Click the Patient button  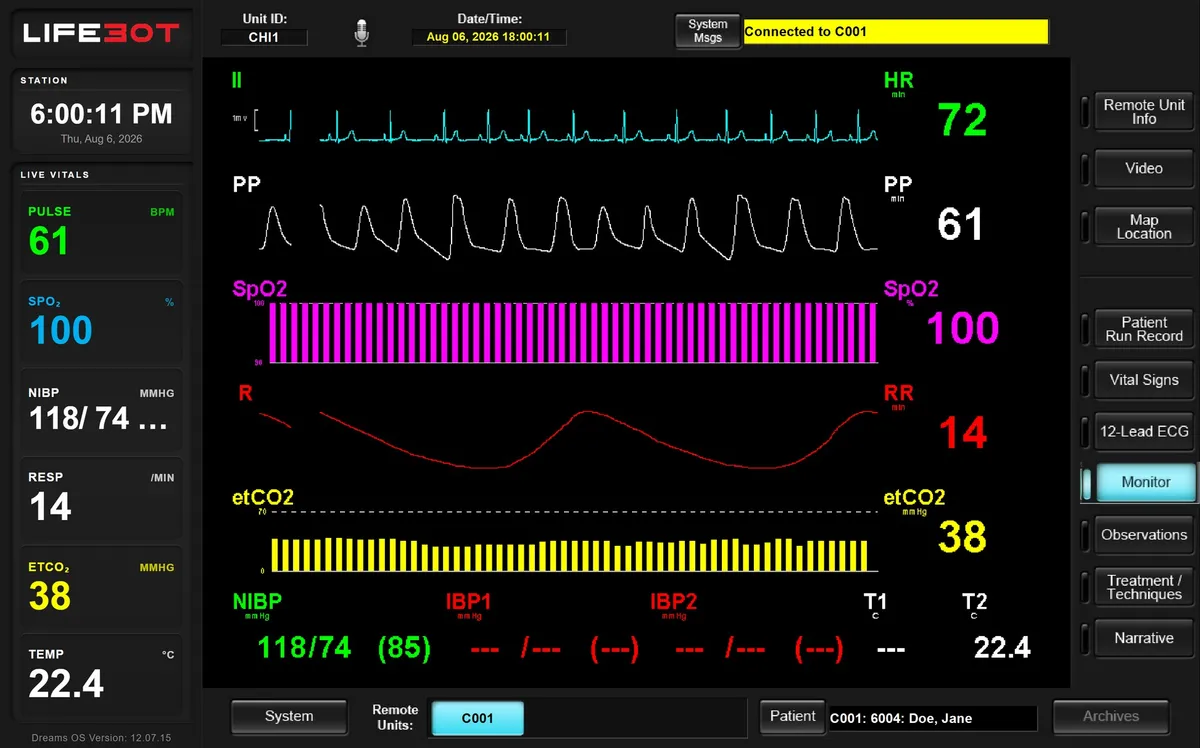pos(793,717)
